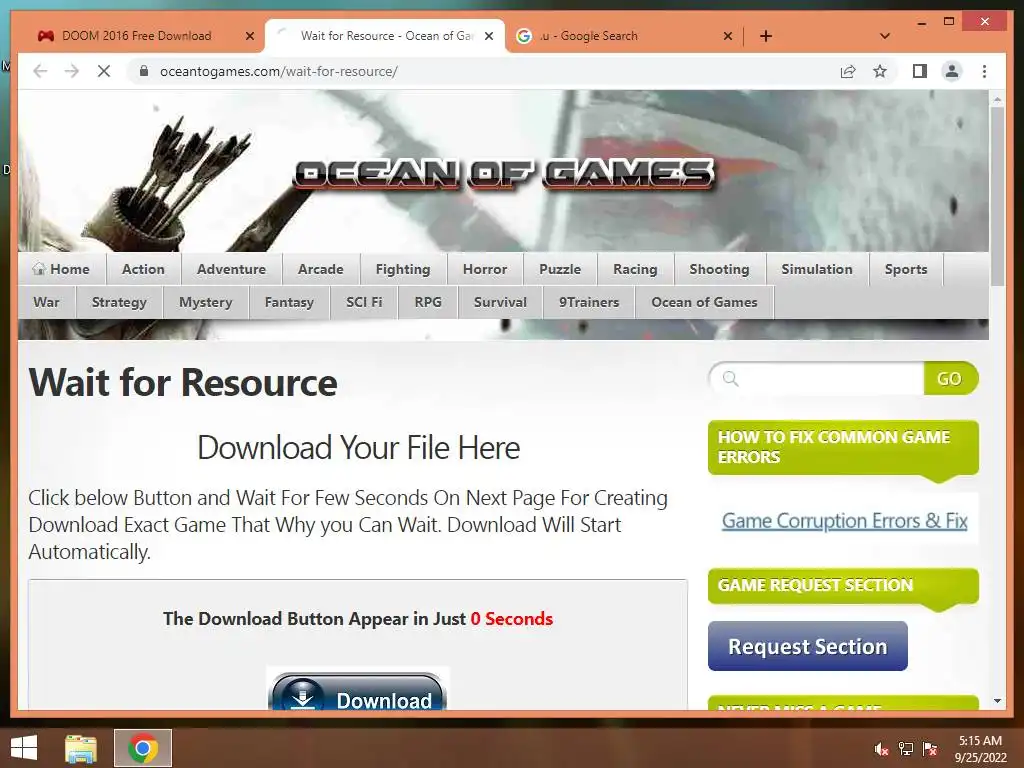1024x768 pixels.
Task: Click the scrollbar up arrow
Action: point(997,100)
